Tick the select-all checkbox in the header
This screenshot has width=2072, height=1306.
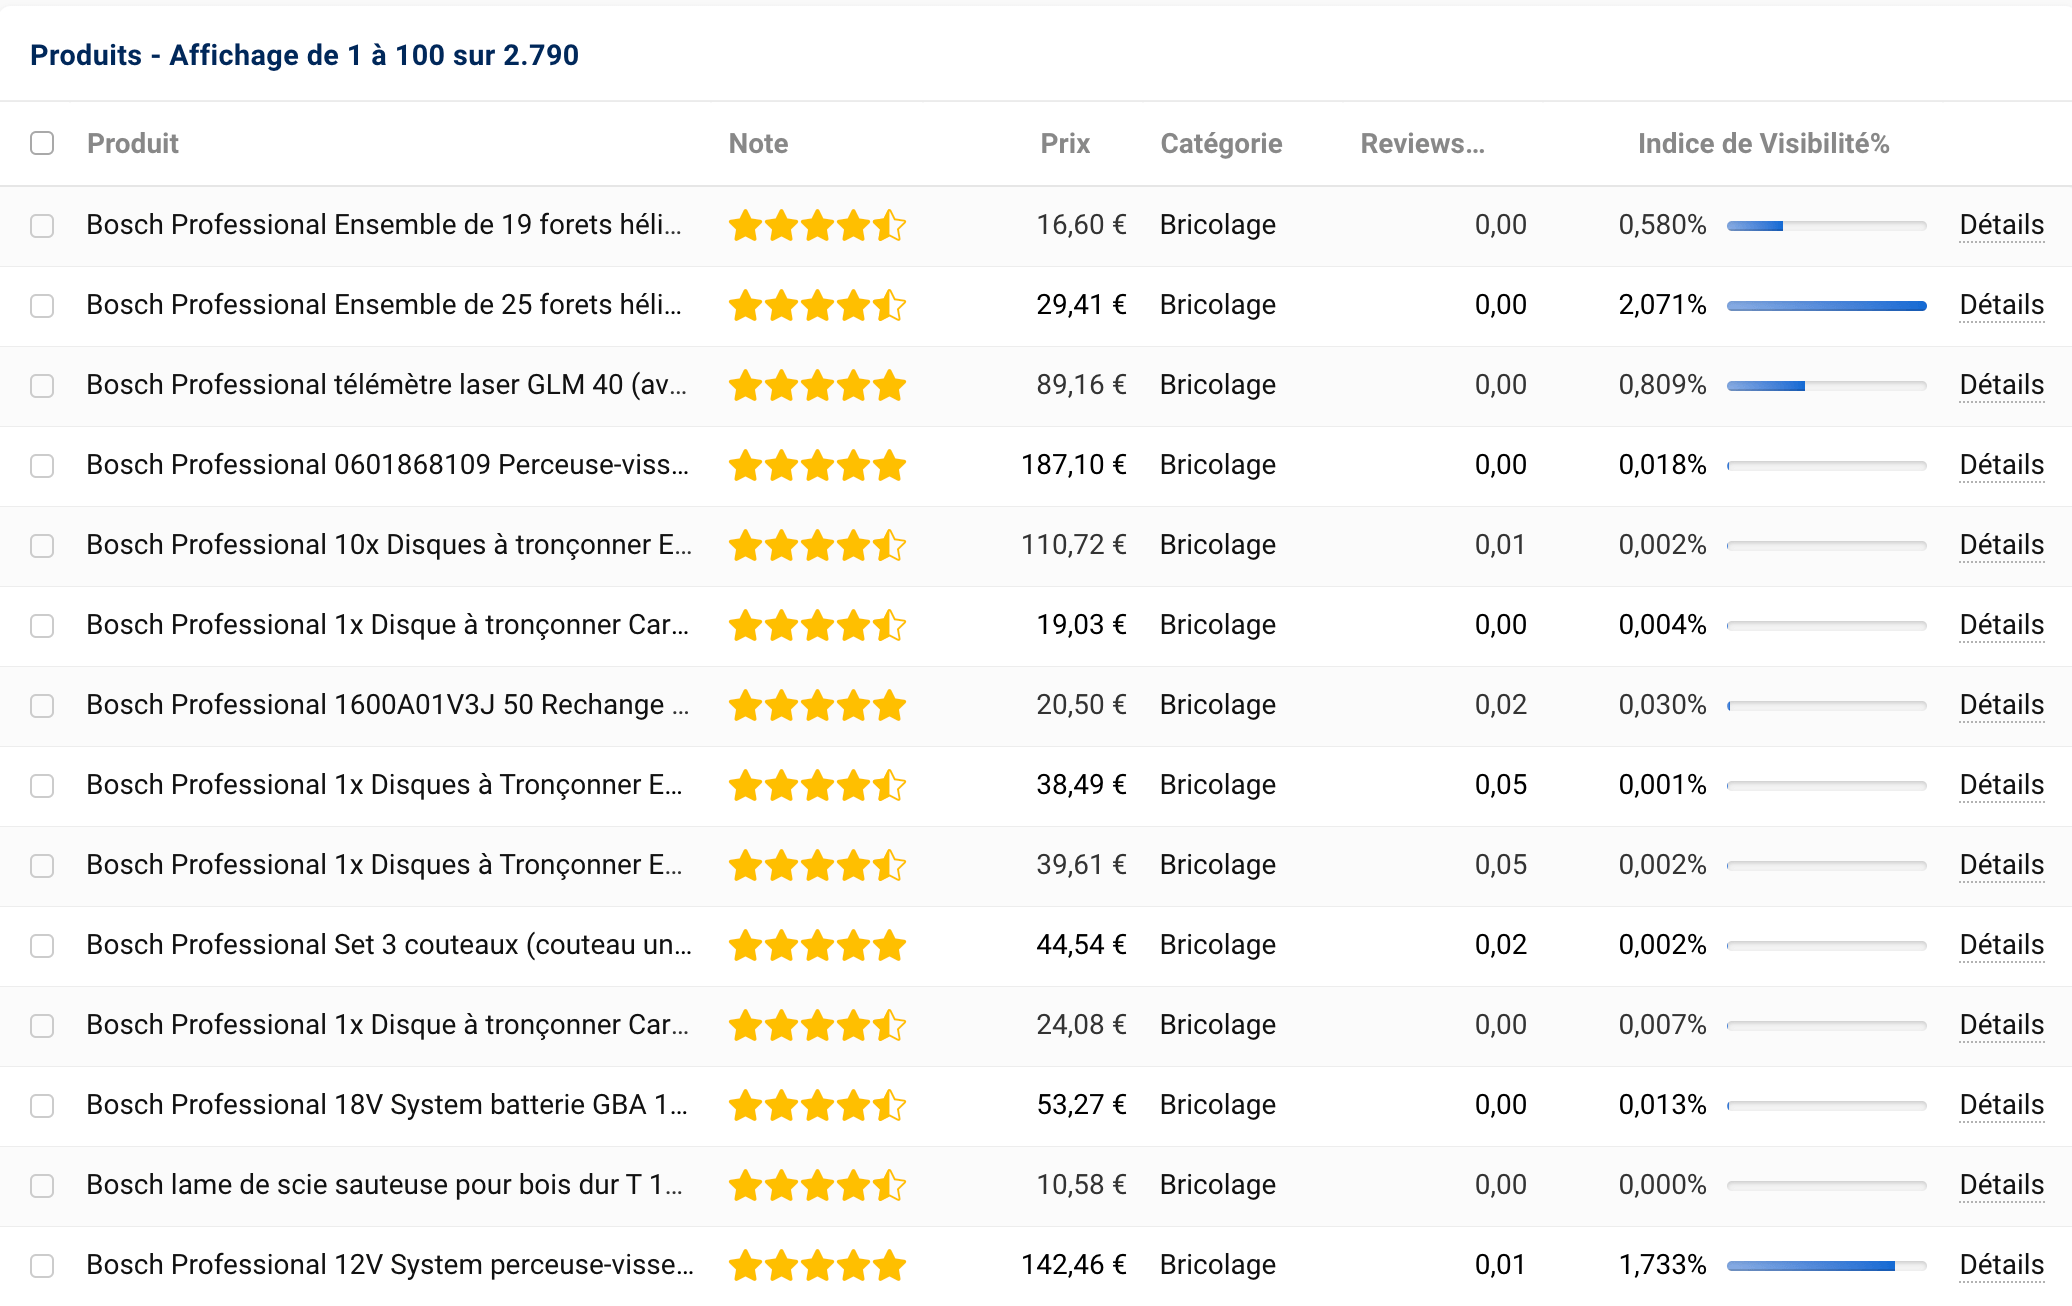click(x=42, y=143)
